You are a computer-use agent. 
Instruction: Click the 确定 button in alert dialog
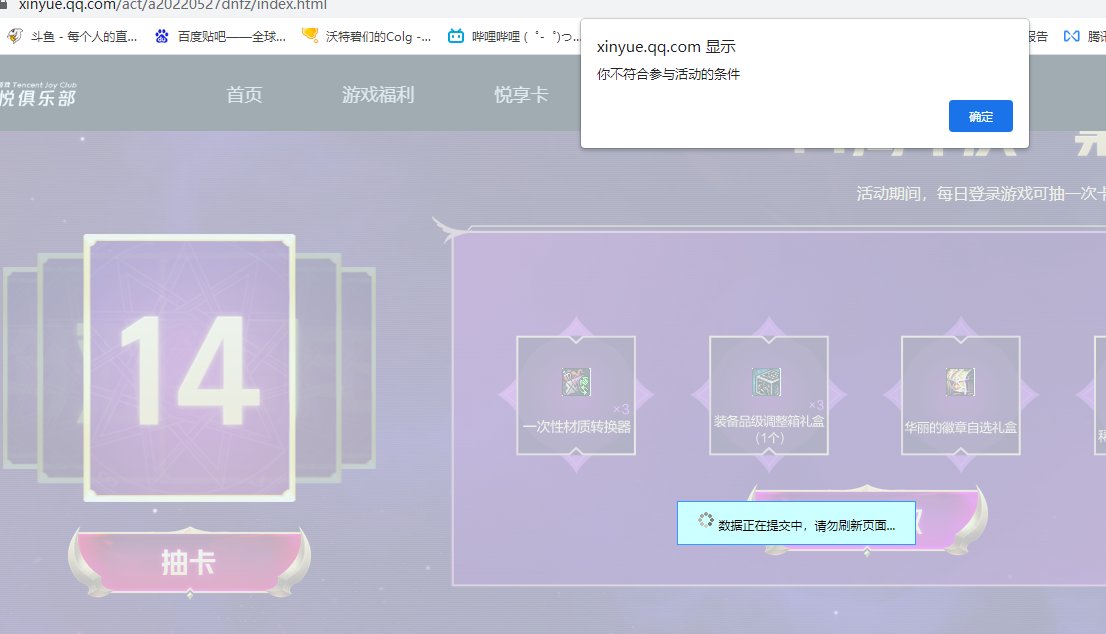pyautogui.click(x=980, y=116)
